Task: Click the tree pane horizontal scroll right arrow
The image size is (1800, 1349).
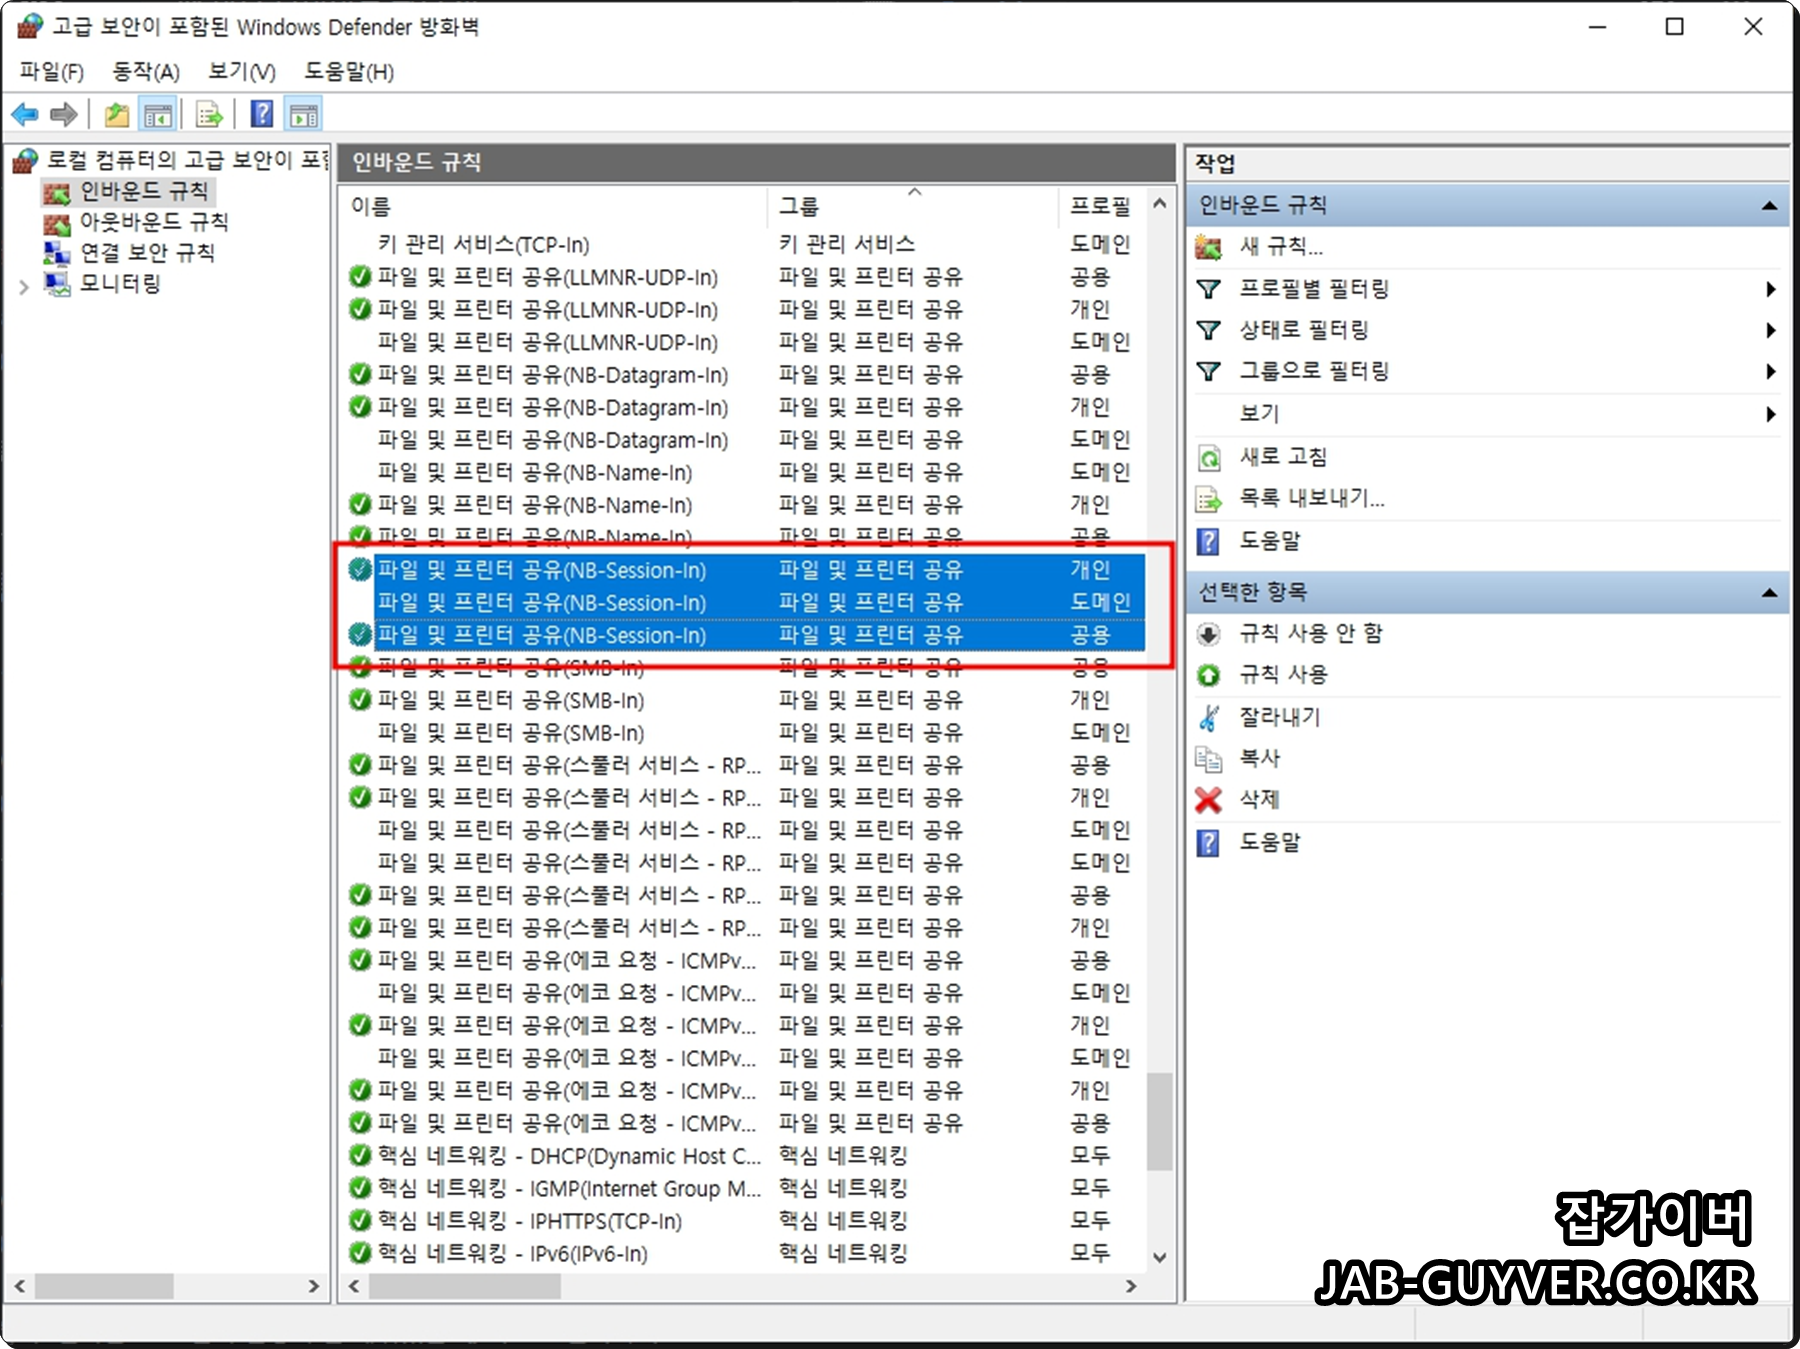Action: (x=314, y=1286)
